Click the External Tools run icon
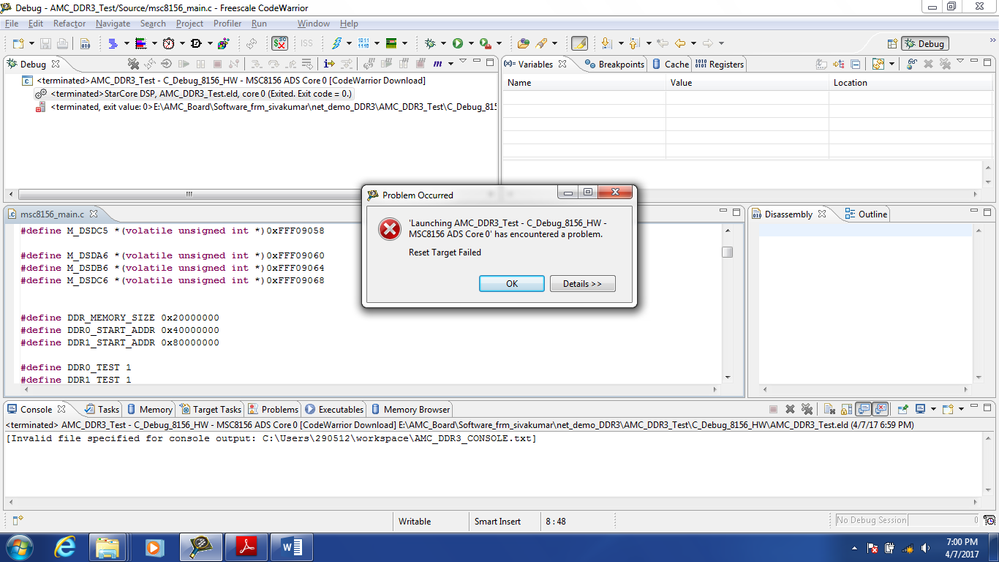This screenshot has height=562, width=999. 485,43
